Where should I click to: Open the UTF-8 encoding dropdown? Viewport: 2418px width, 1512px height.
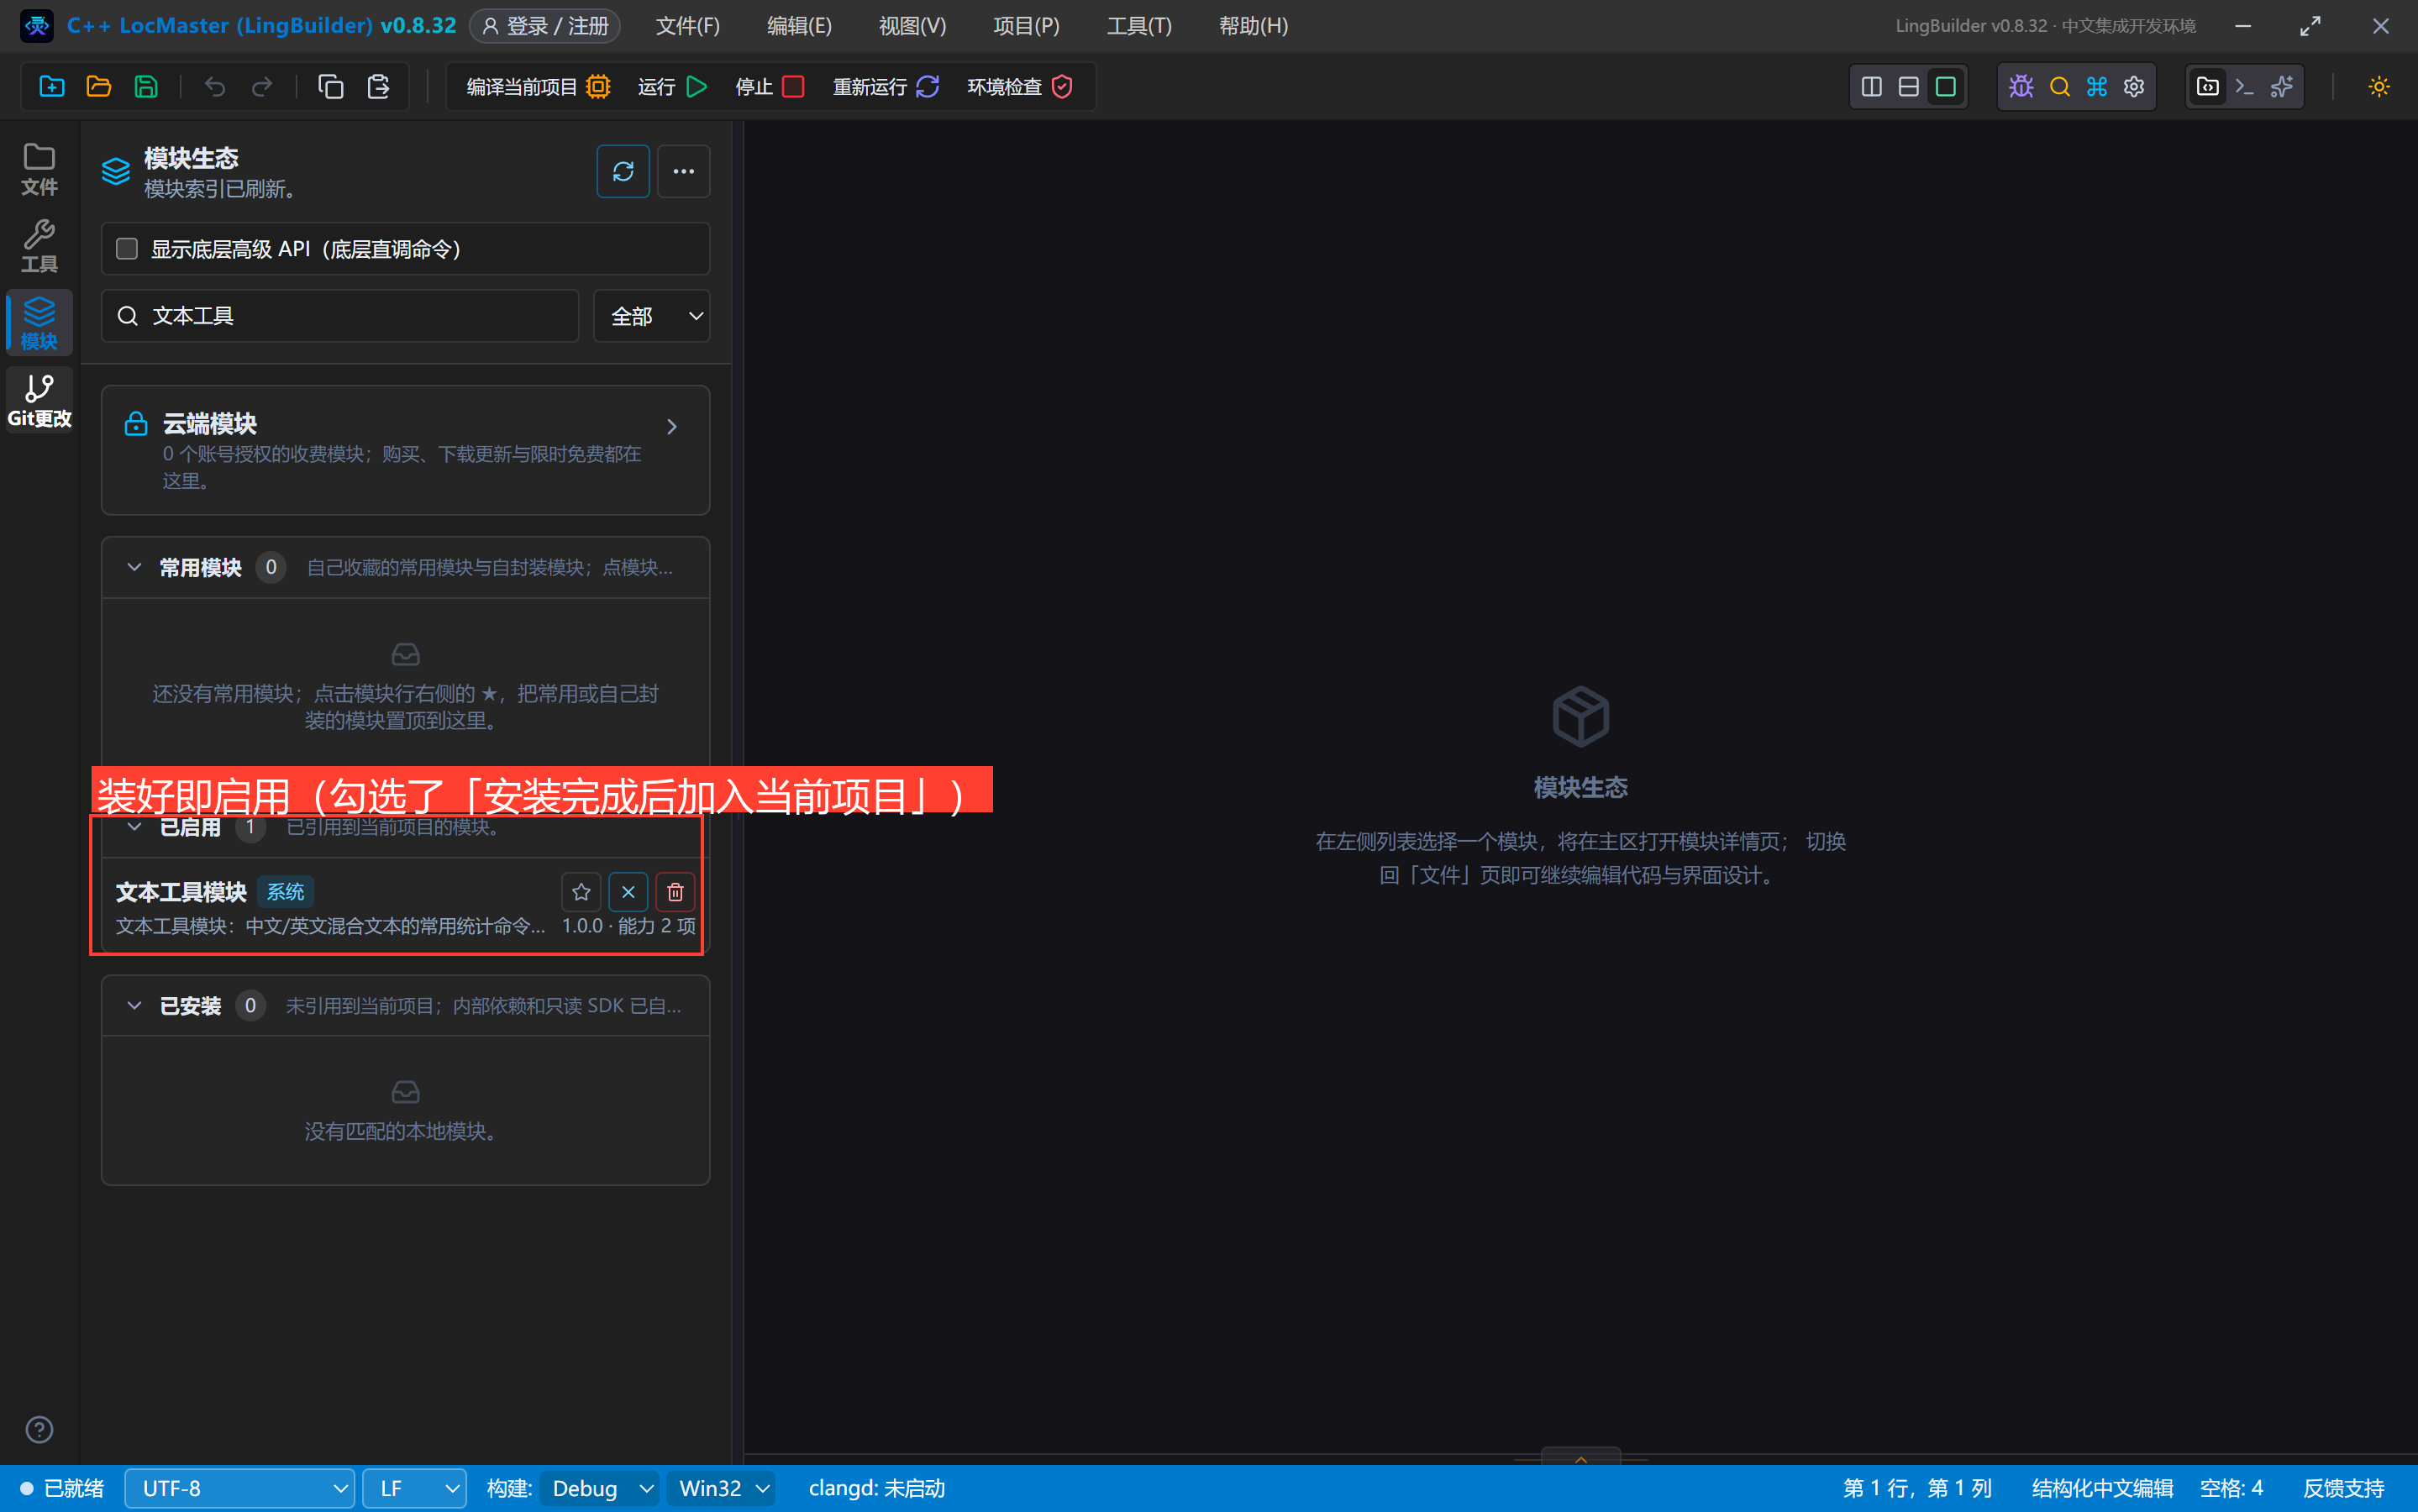click(x=240, y=1488)
